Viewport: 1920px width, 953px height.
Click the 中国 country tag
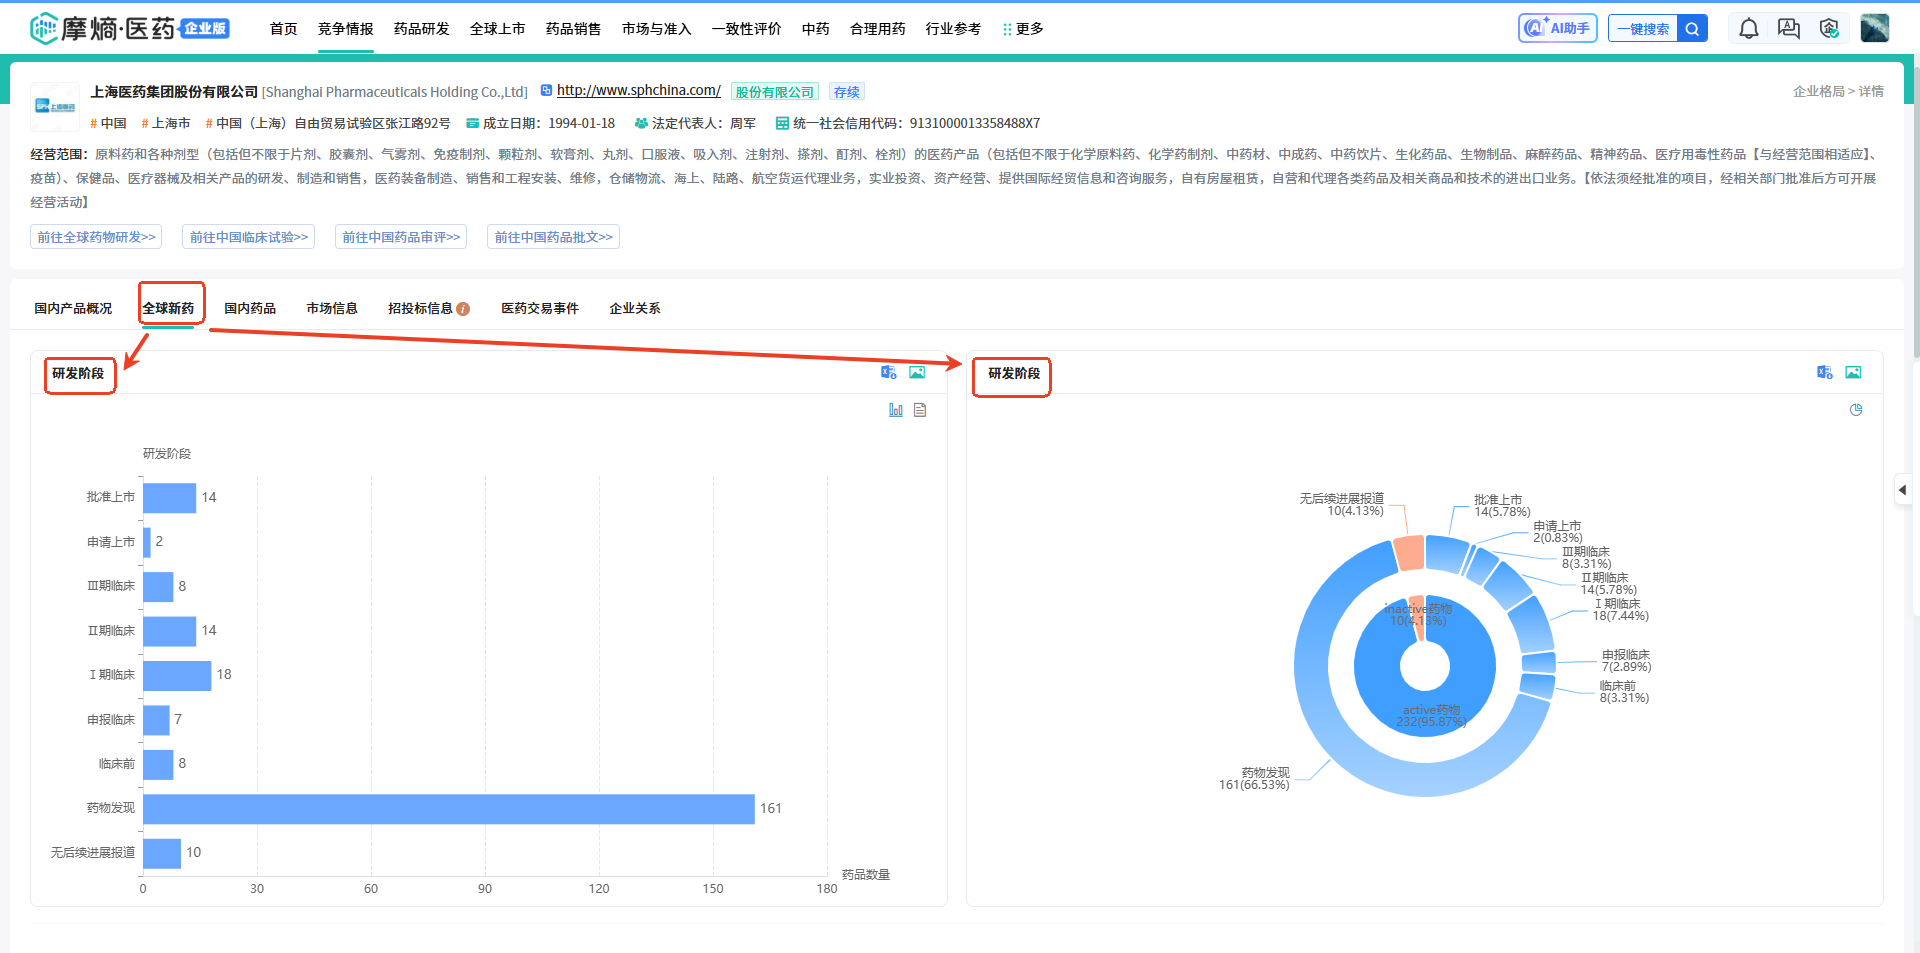pyautogui.click(x=109, y=123)
